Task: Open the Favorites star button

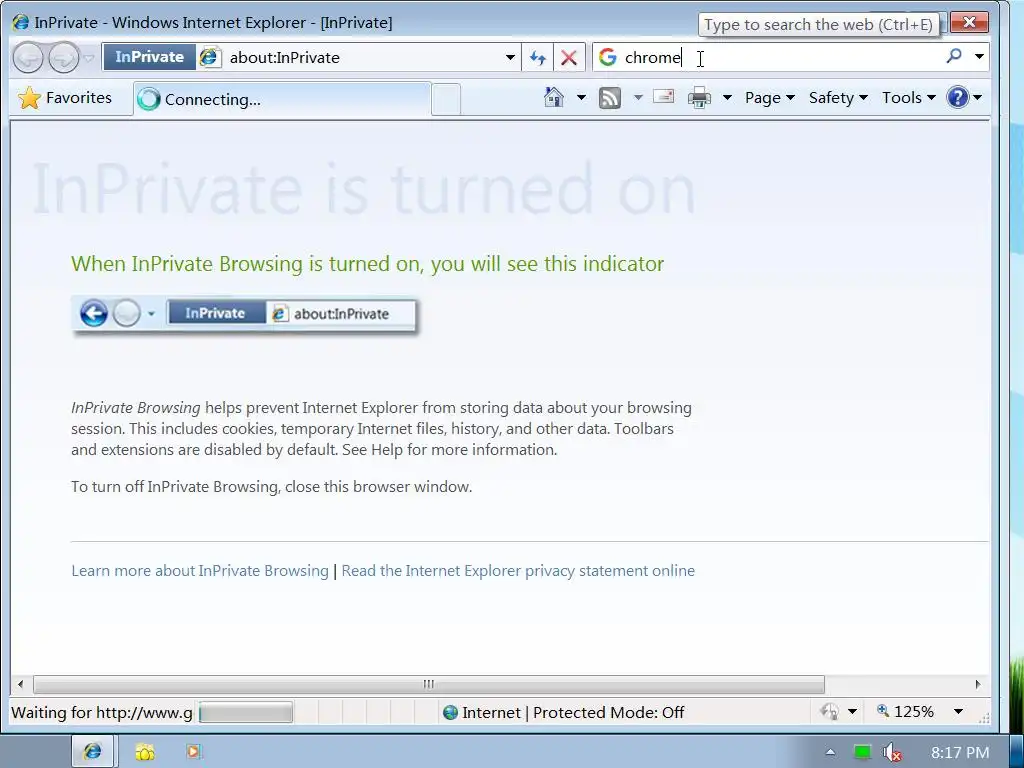Action: coord(65,98)
